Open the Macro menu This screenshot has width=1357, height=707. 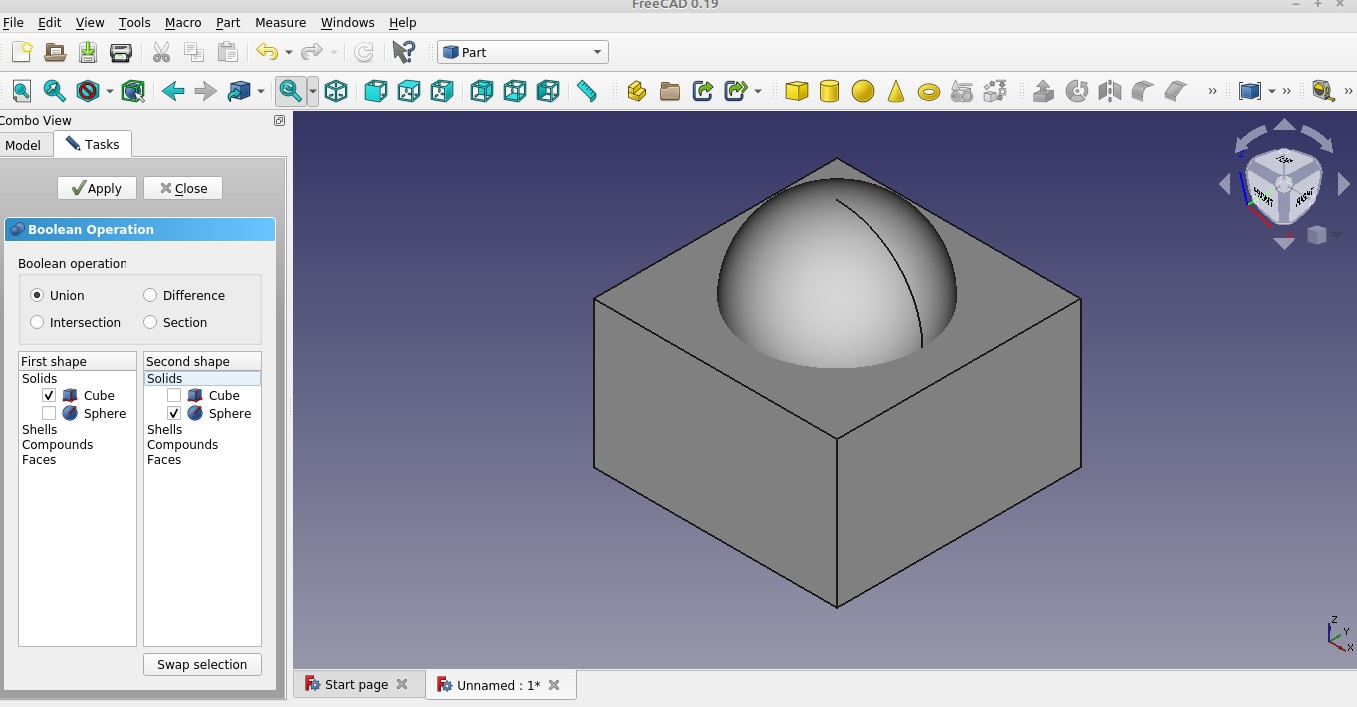pyautogui.click(x=183, y=22)
